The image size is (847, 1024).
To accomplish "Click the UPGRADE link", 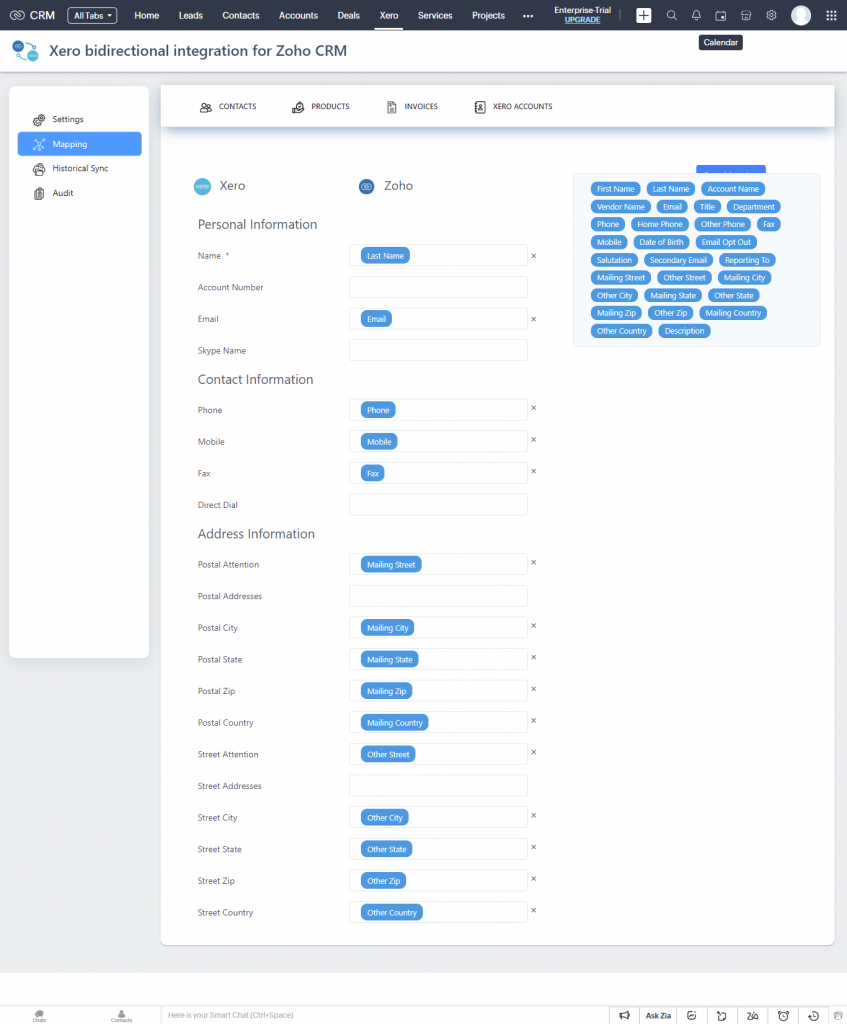I will pyautogui.click(x=582, y=20).
